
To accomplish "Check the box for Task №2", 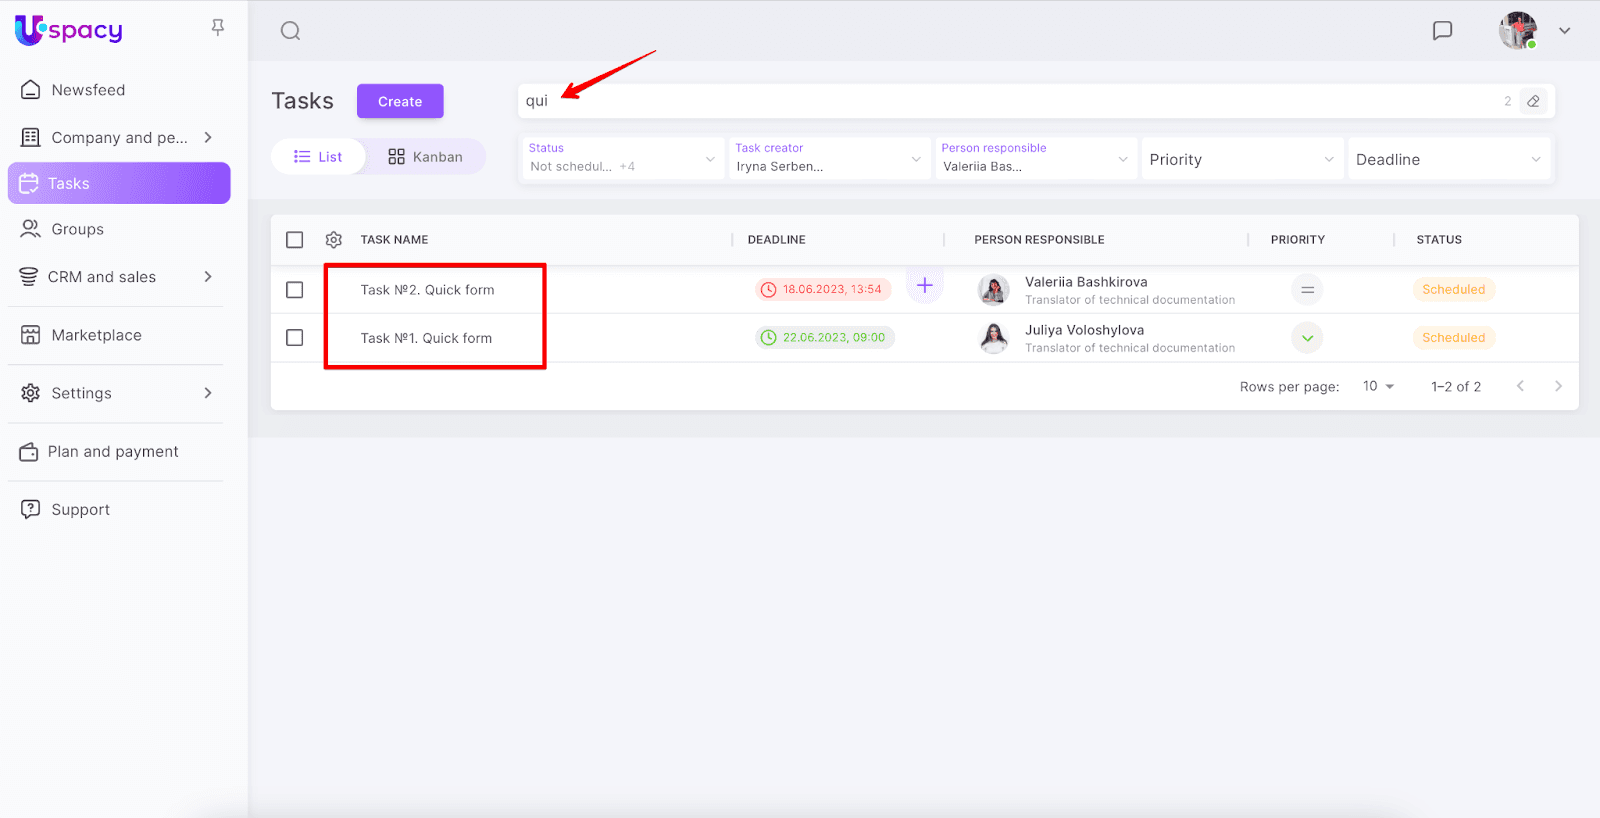I will (x=295, y=290).
